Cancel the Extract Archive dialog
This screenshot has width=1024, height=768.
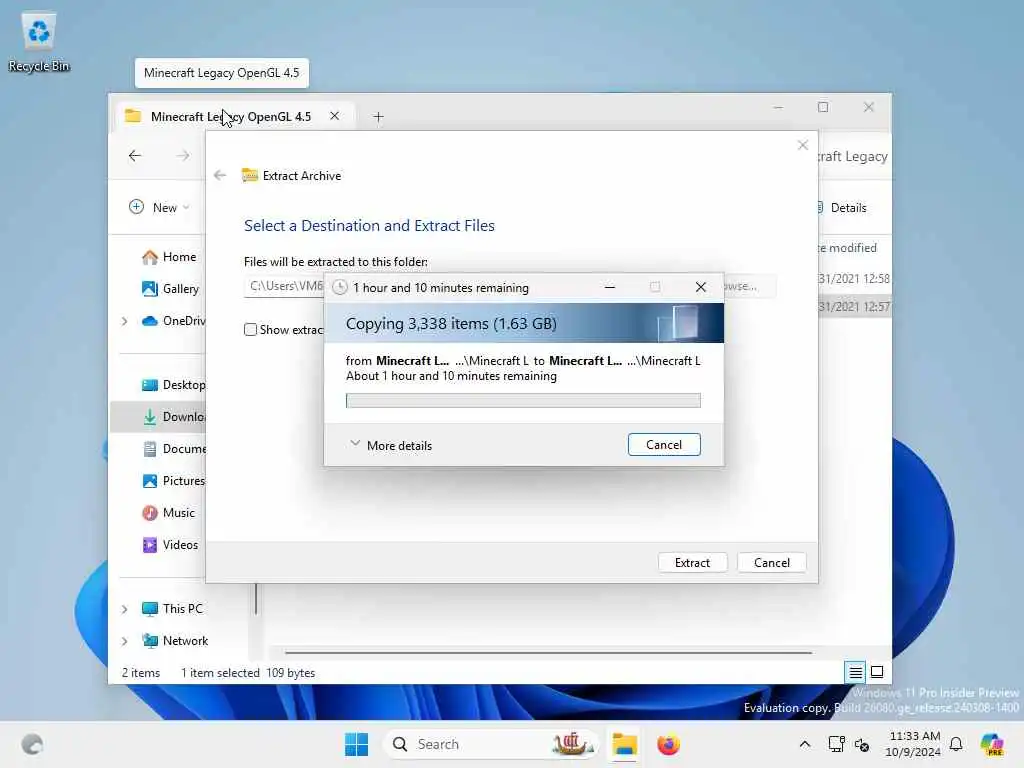click(x=771, y=562)
